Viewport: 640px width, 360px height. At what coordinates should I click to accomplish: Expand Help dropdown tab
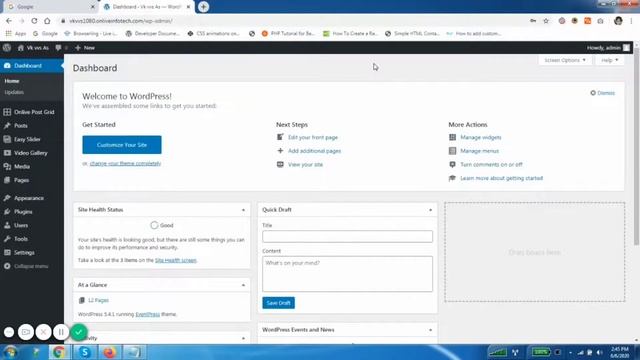pyautogui.click(x=610, y=60)
